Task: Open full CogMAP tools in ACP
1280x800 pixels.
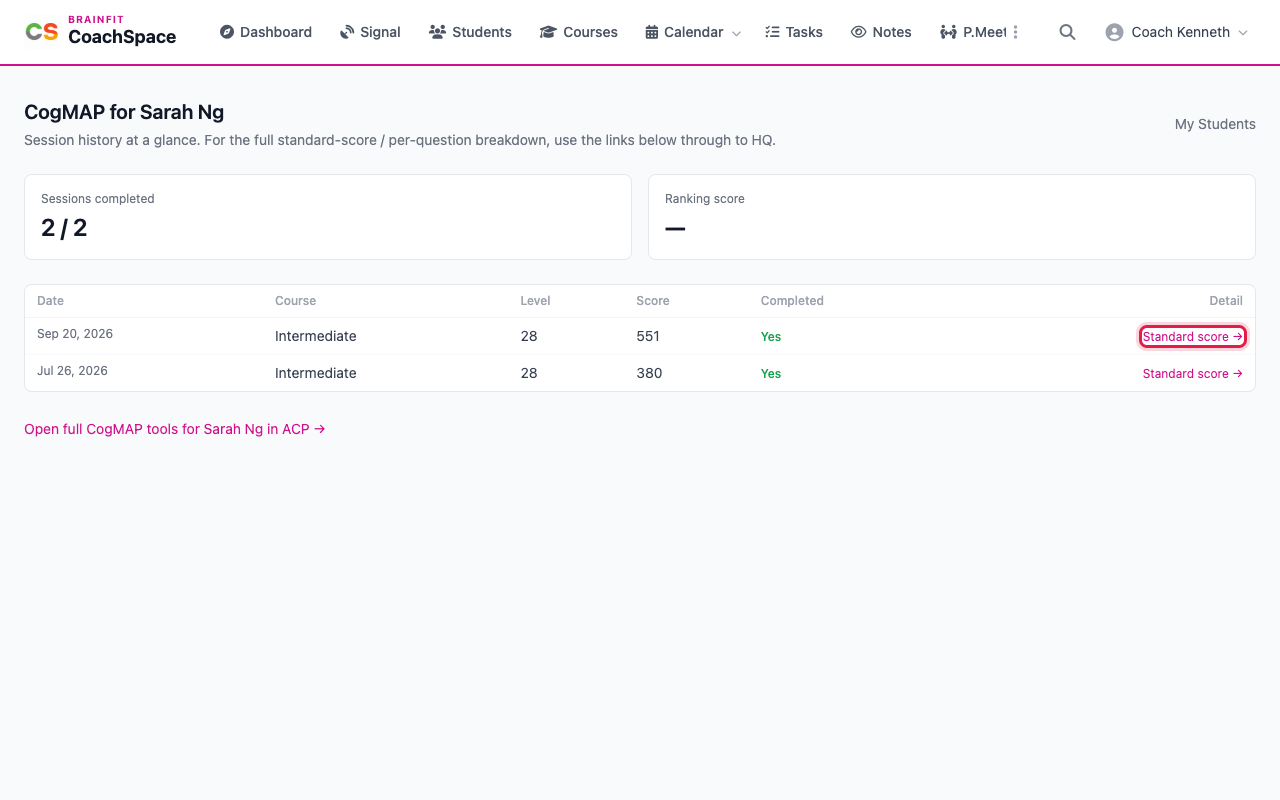Action: [175, 429]
